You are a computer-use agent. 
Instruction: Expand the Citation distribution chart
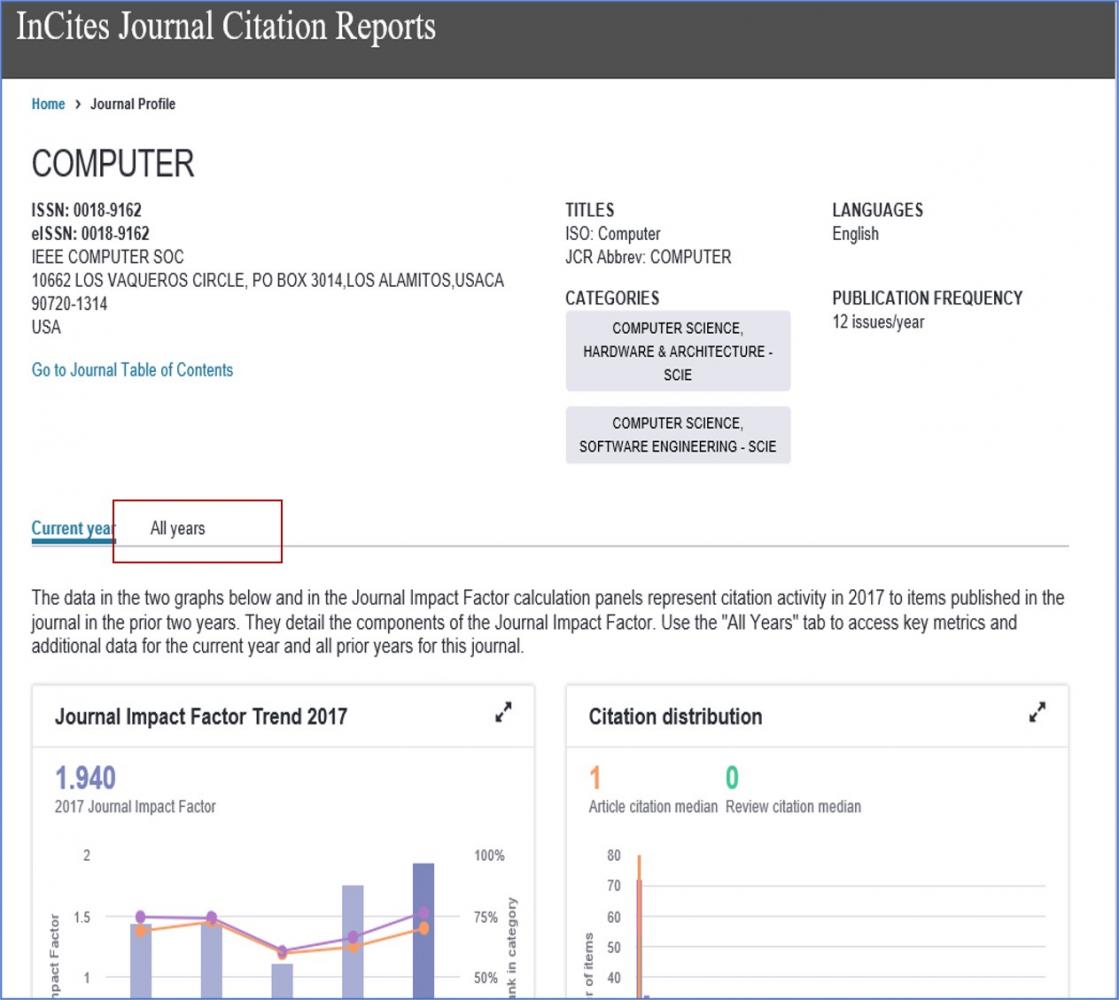click(1037, 712)
